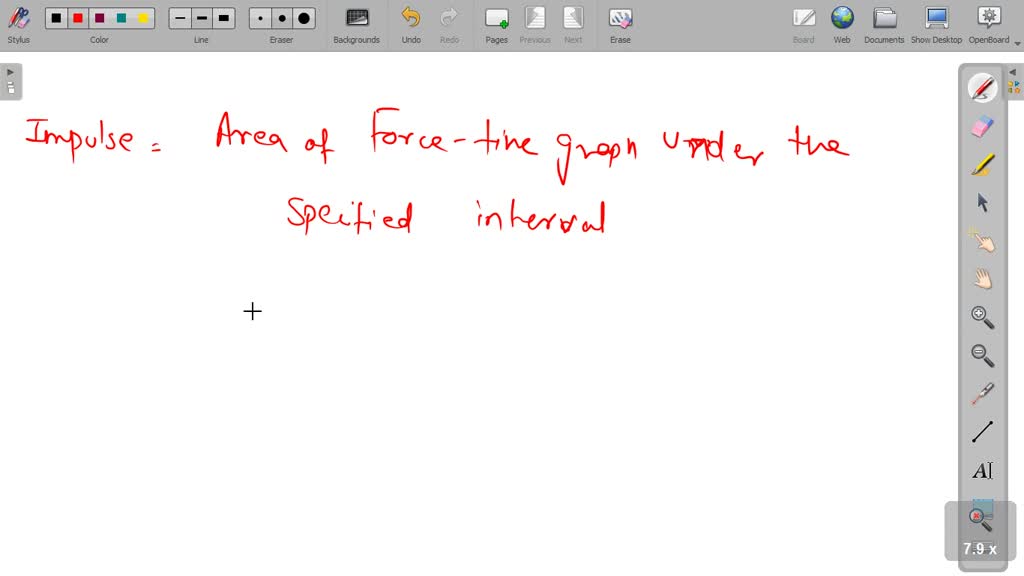This screenshot has width=1024, height=576.
Task: Select the Pen tool in the side palette
Action: [x=982, y=88]
